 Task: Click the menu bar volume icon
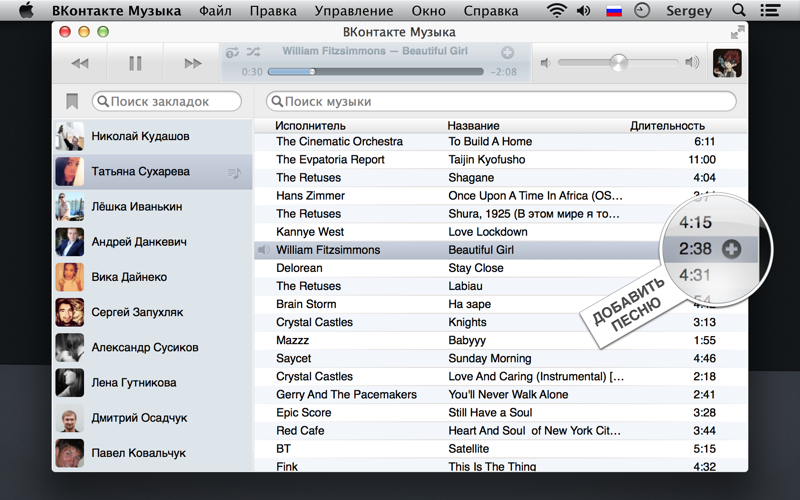point(584,11)
